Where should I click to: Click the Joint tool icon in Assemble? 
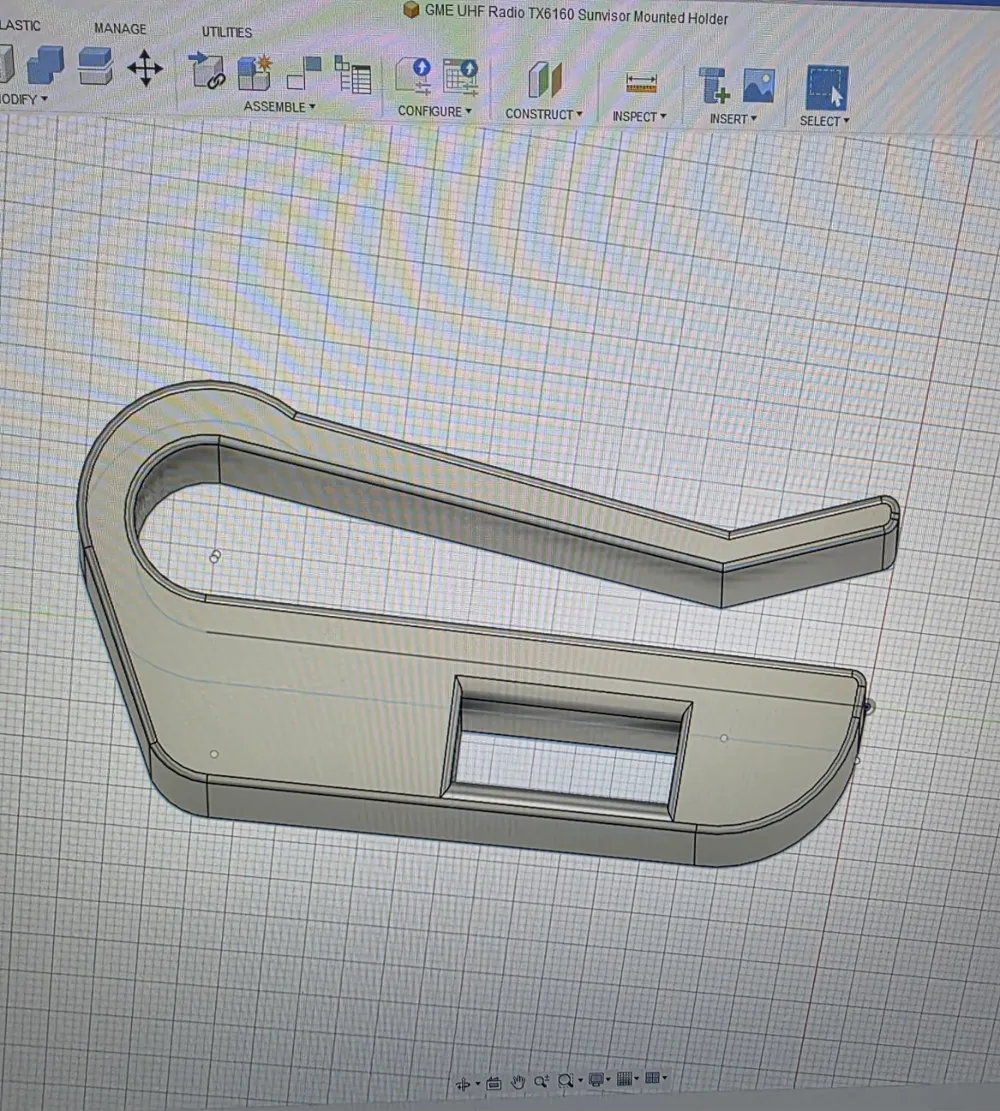(208, 70)
